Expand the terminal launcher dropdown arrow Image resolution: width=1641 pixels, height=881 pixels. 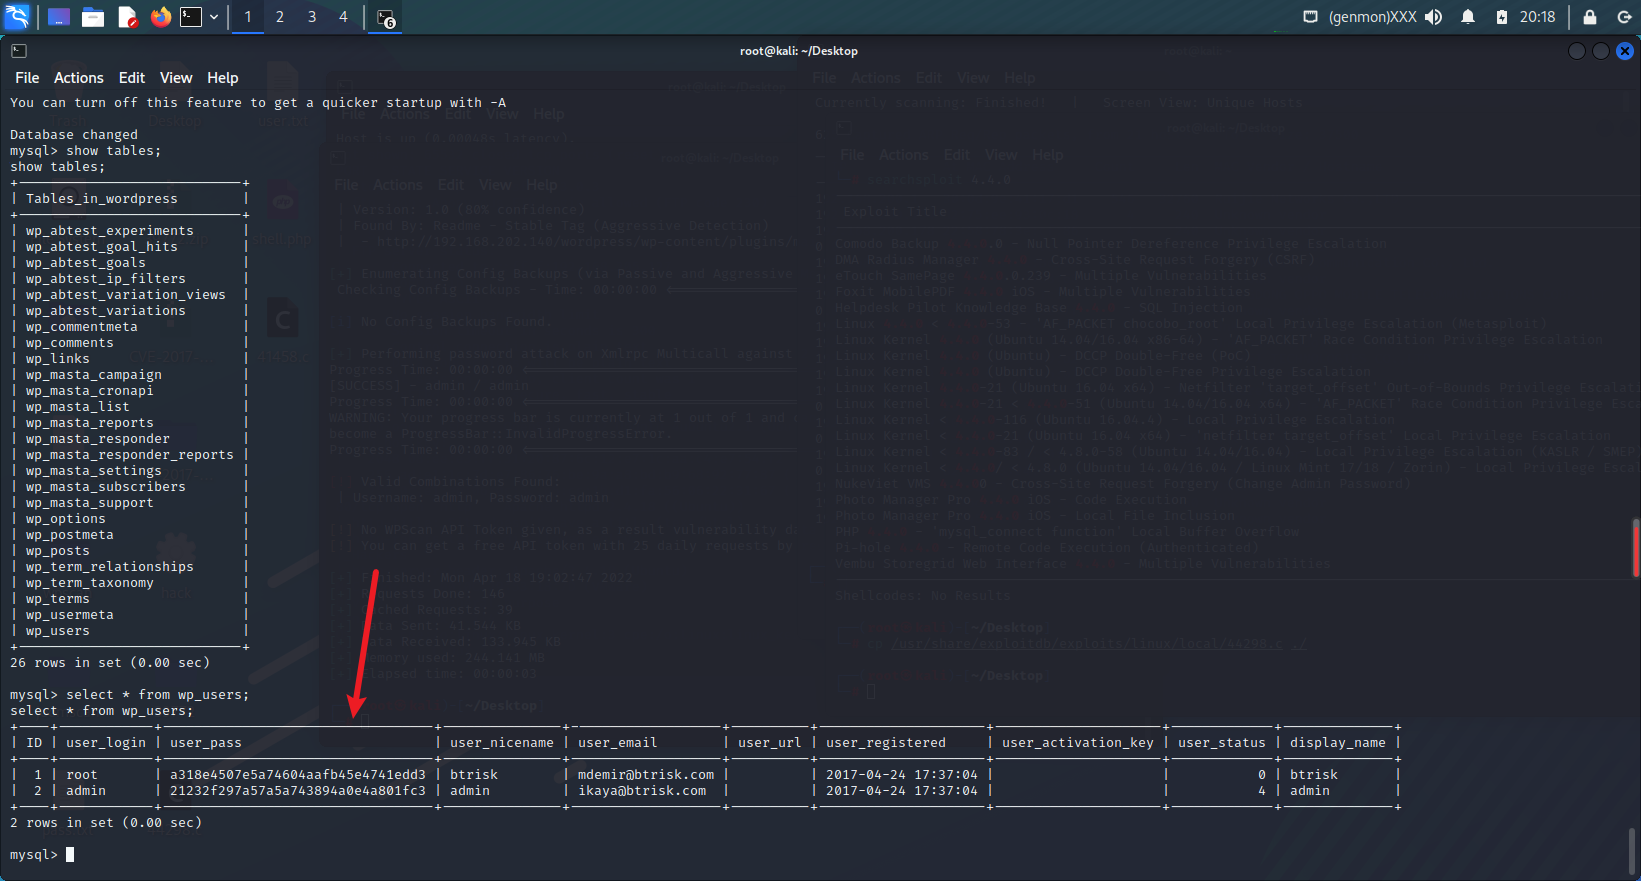(x=214, y=17)
